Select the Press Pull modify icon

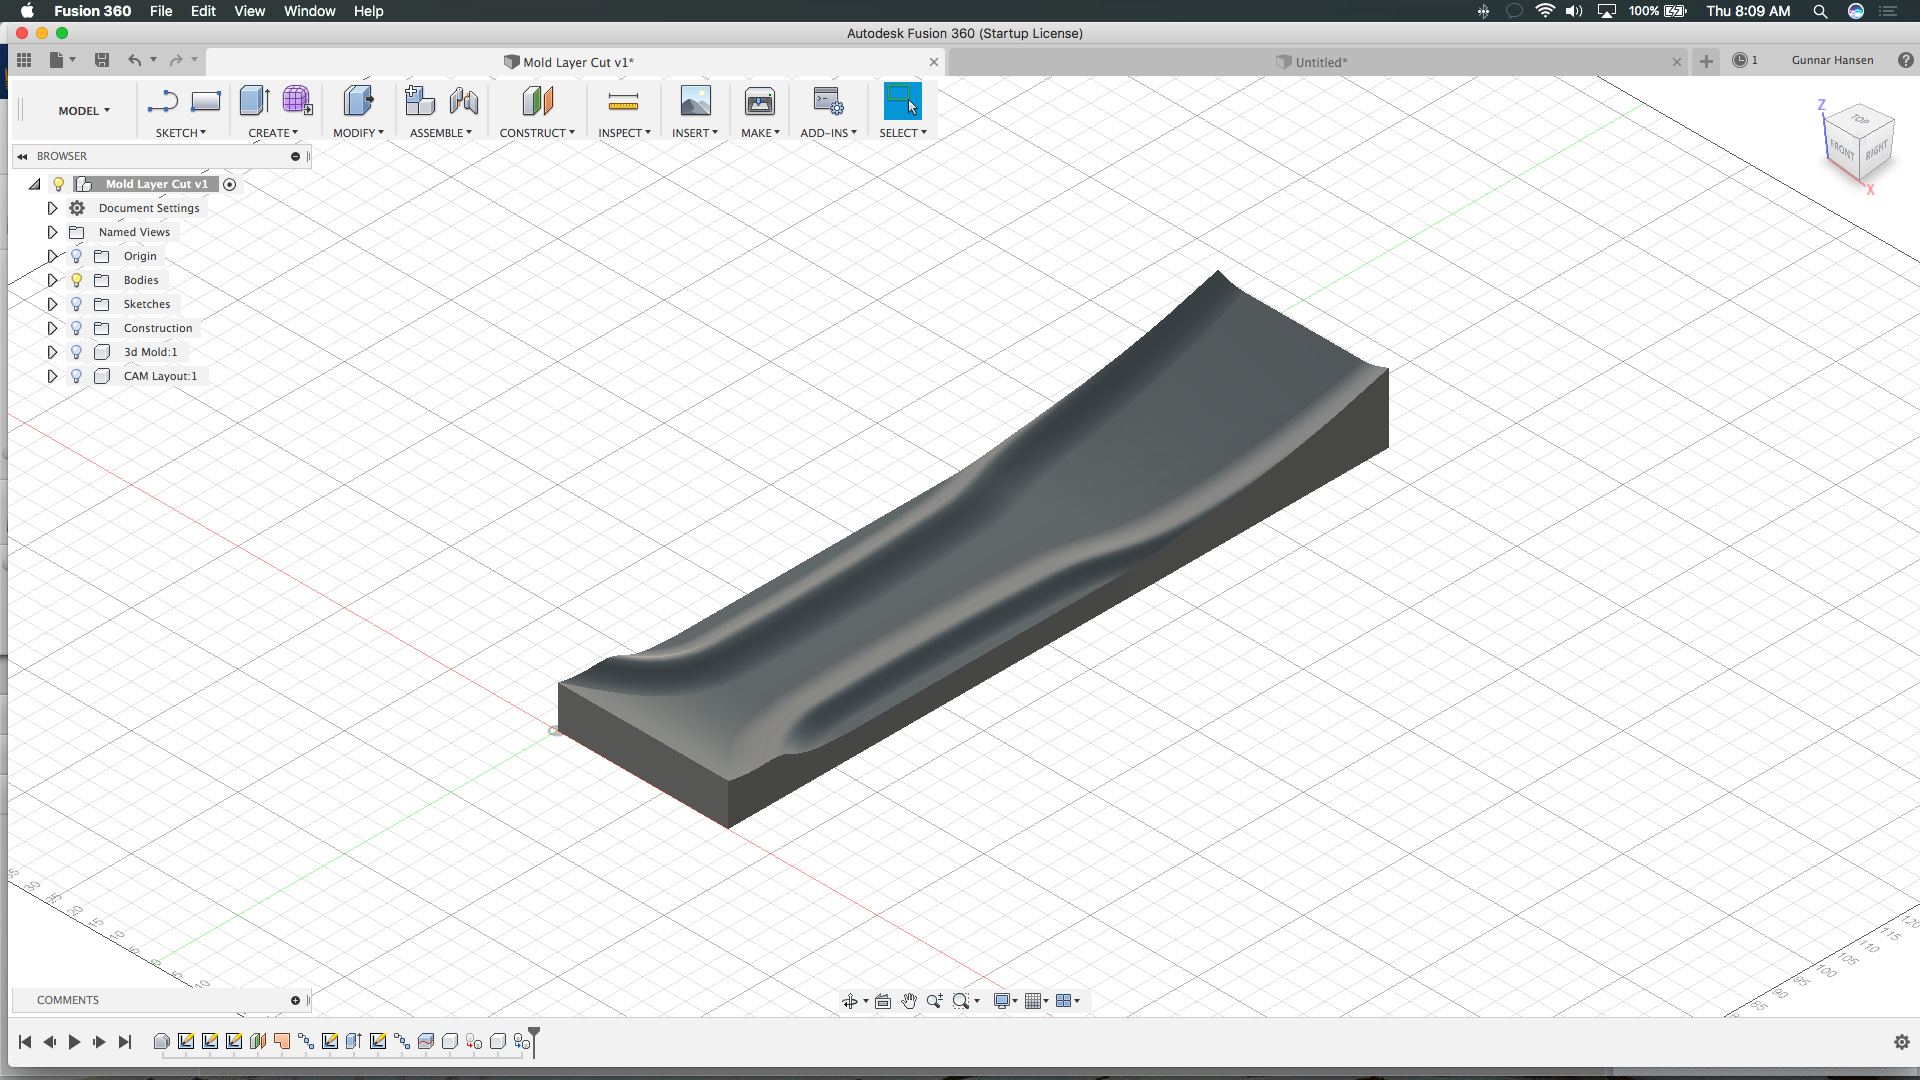point(358,101)
